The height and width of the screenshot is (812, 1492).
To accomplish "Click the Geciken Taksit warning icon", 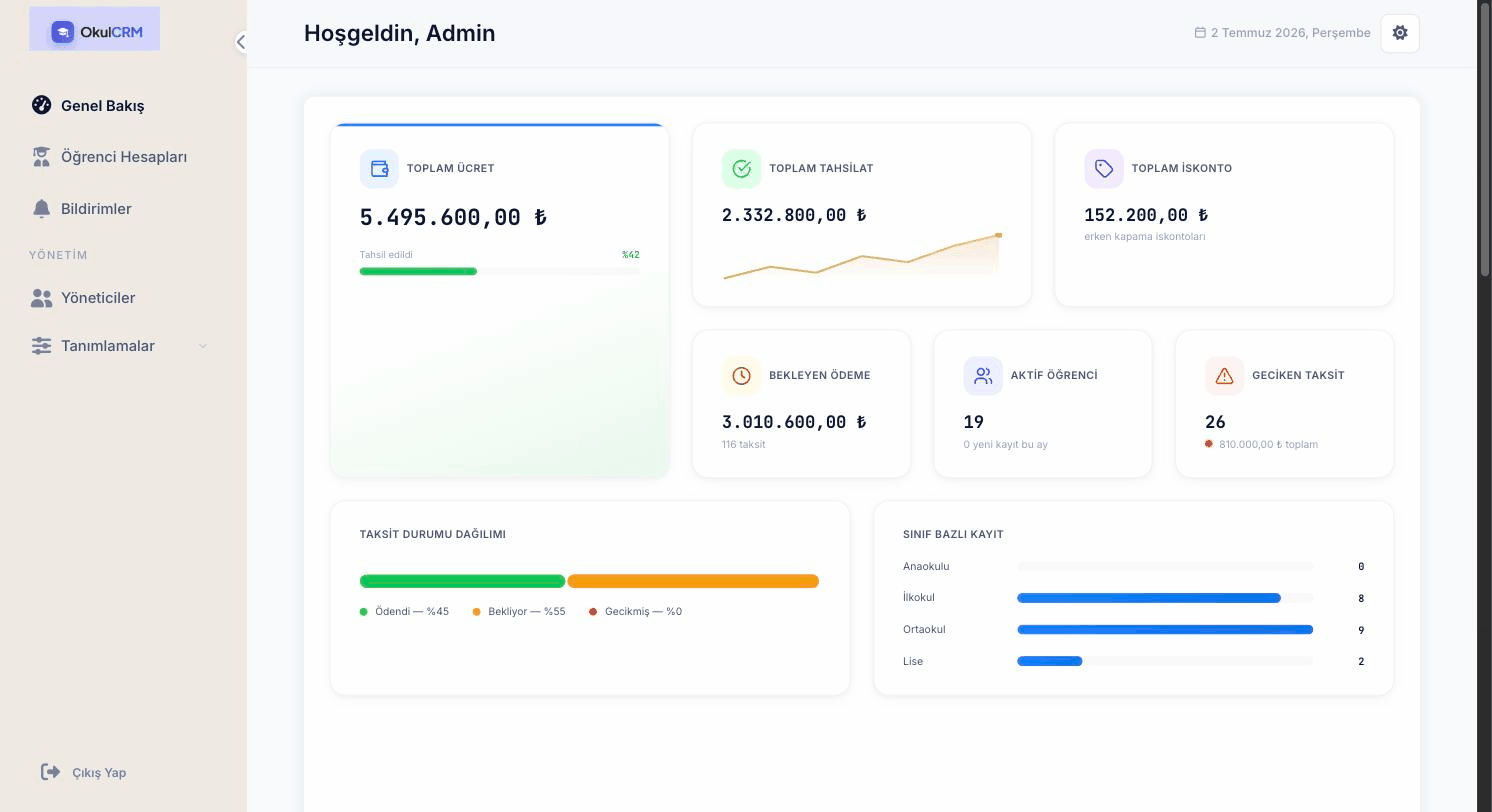I will click(1225, 376).
